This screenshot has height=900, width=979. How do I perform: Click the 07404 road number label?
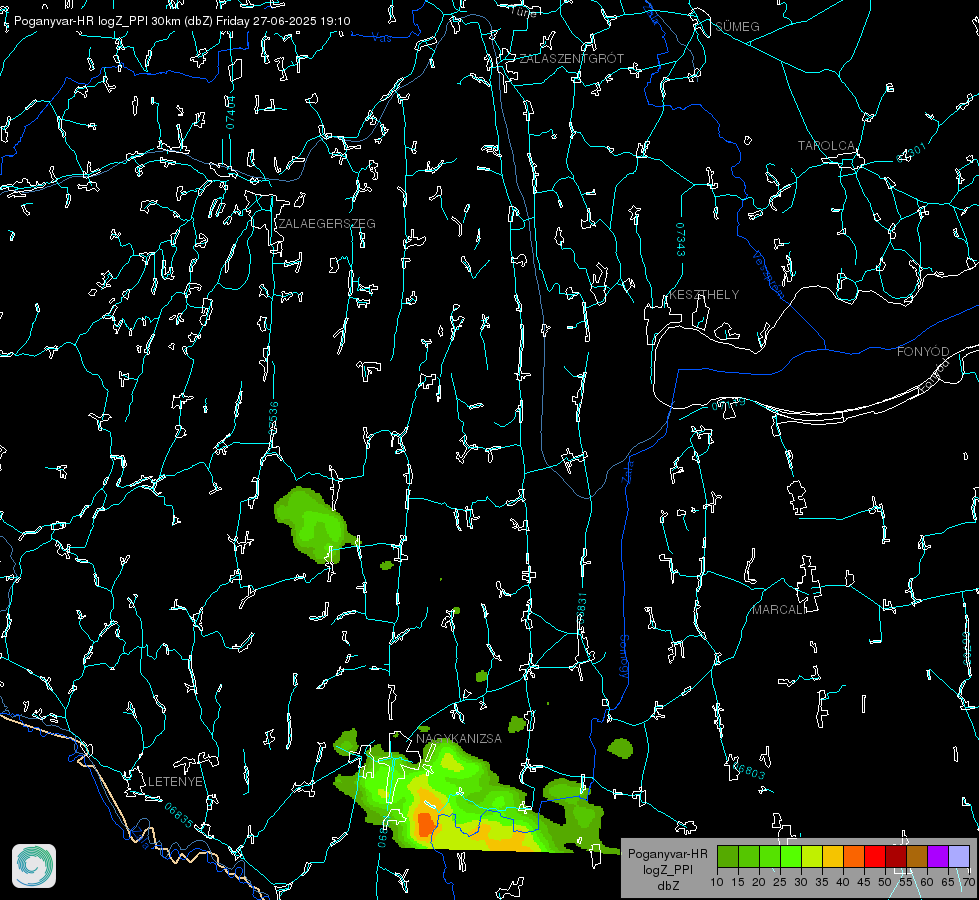[x=230, y=112]
